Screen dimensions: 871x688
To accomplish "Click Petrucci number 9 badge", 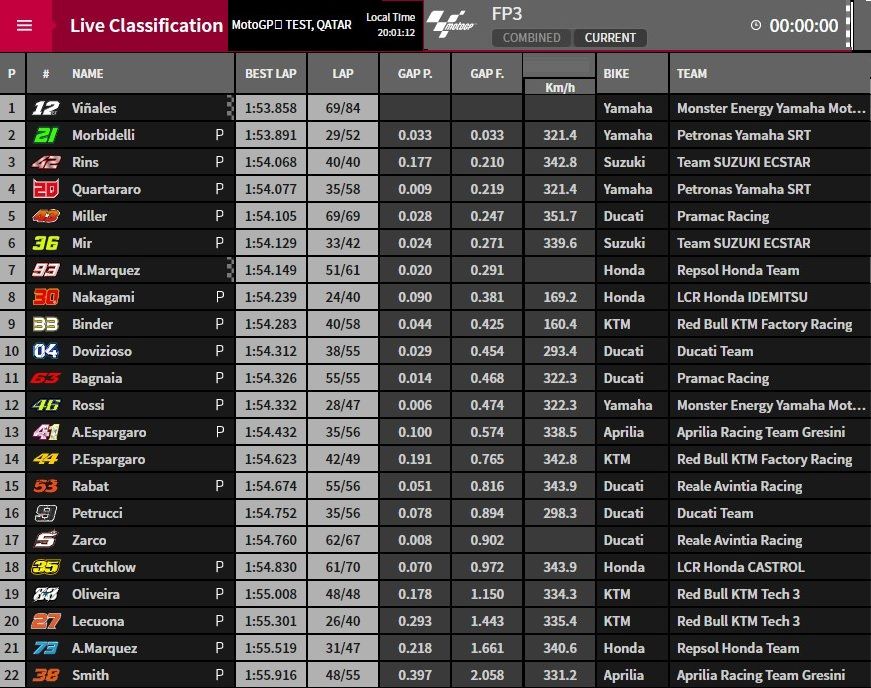I will pyautogui.click(x=46, y=513).
